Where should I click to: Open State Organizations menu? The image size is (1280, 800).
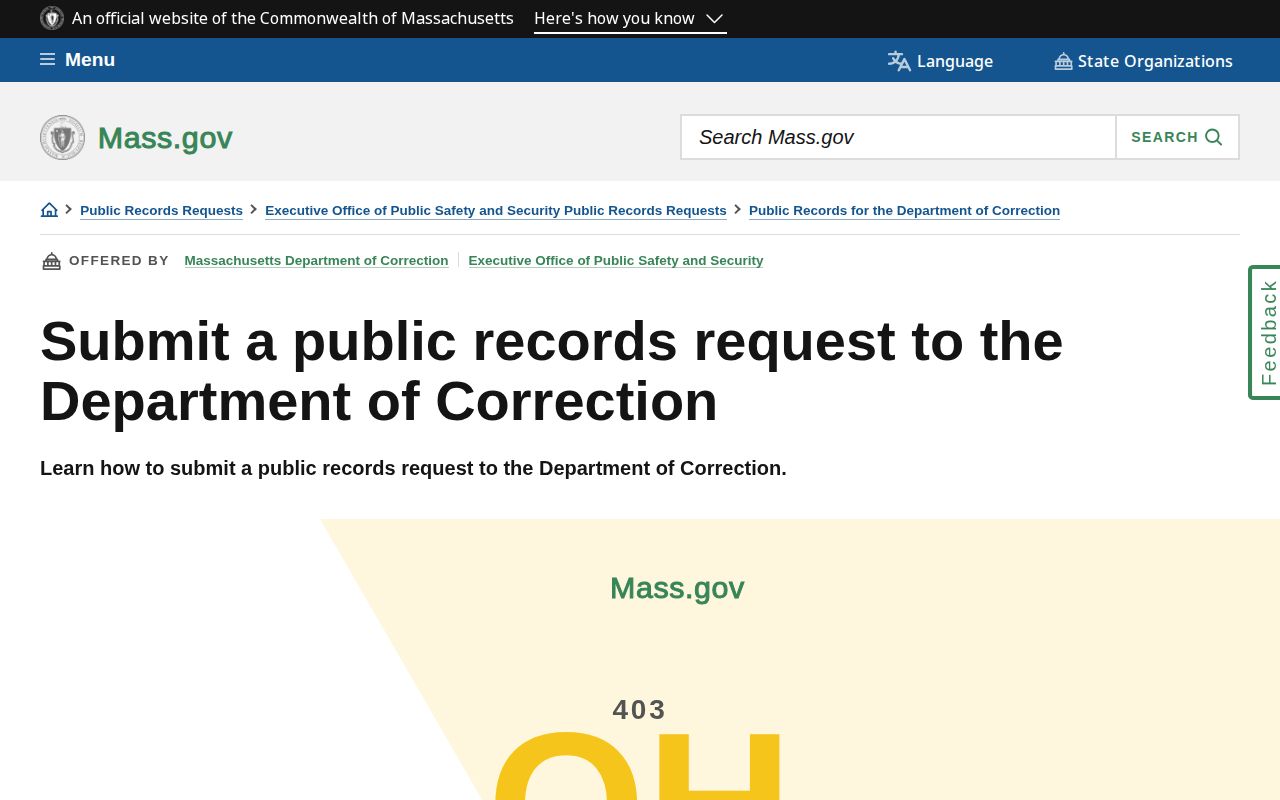coord(1143,61)
